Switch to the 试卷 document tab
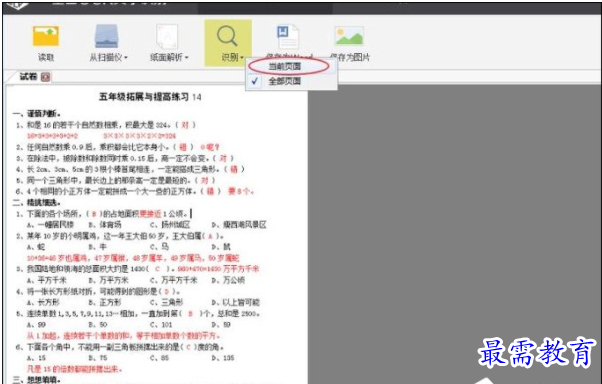Screen dimensions: 602x384 [x=28, y=76]
